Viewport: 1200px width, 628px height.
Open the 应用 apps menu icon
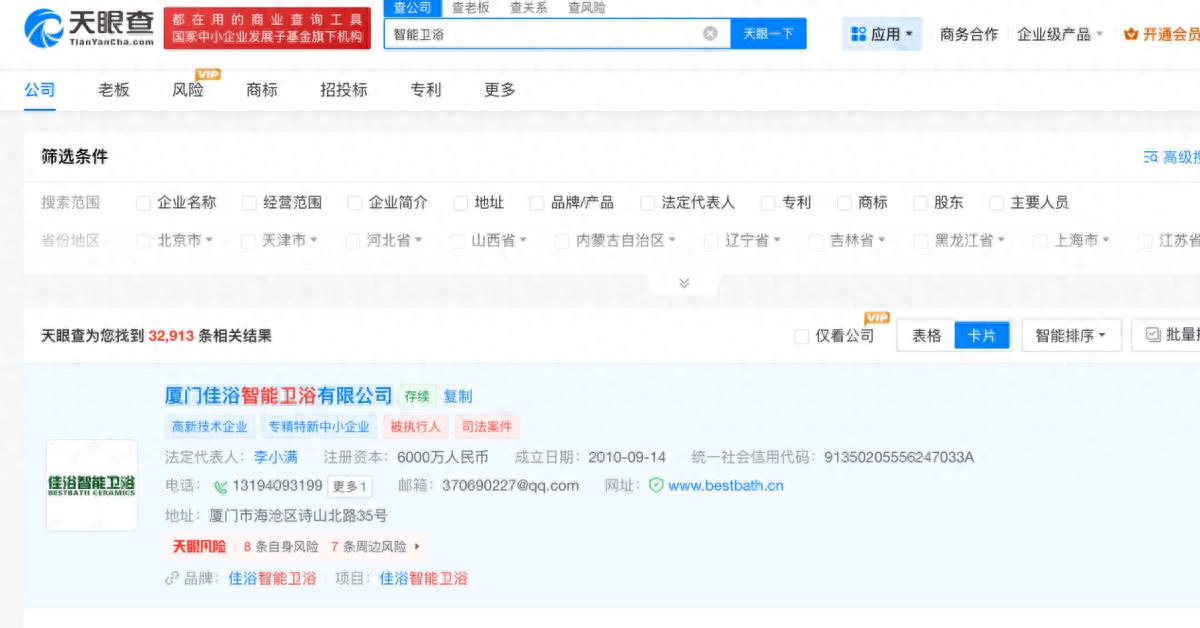coord(857,33)
